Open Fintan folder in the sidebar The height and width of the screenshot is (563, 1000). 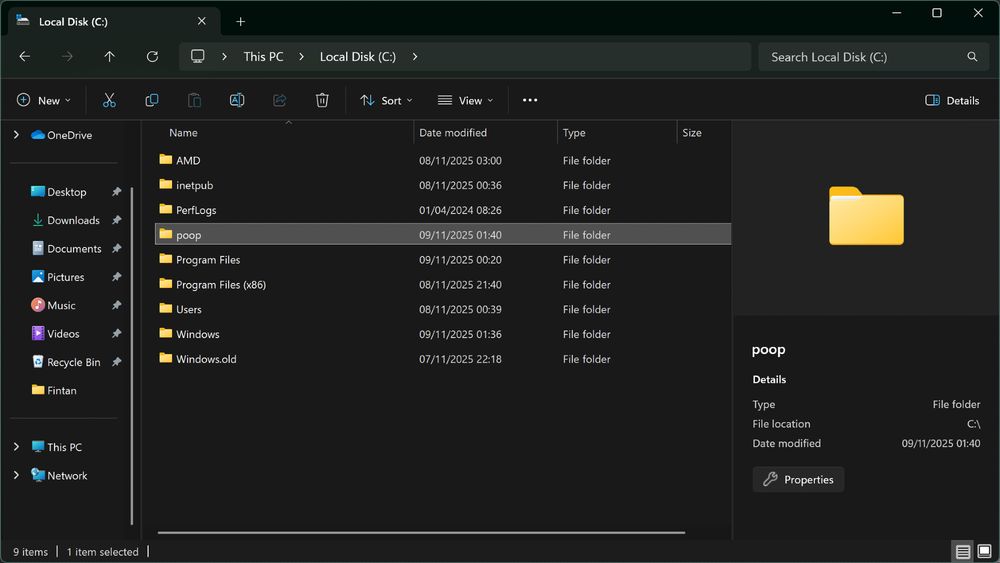tap(61, 390)
